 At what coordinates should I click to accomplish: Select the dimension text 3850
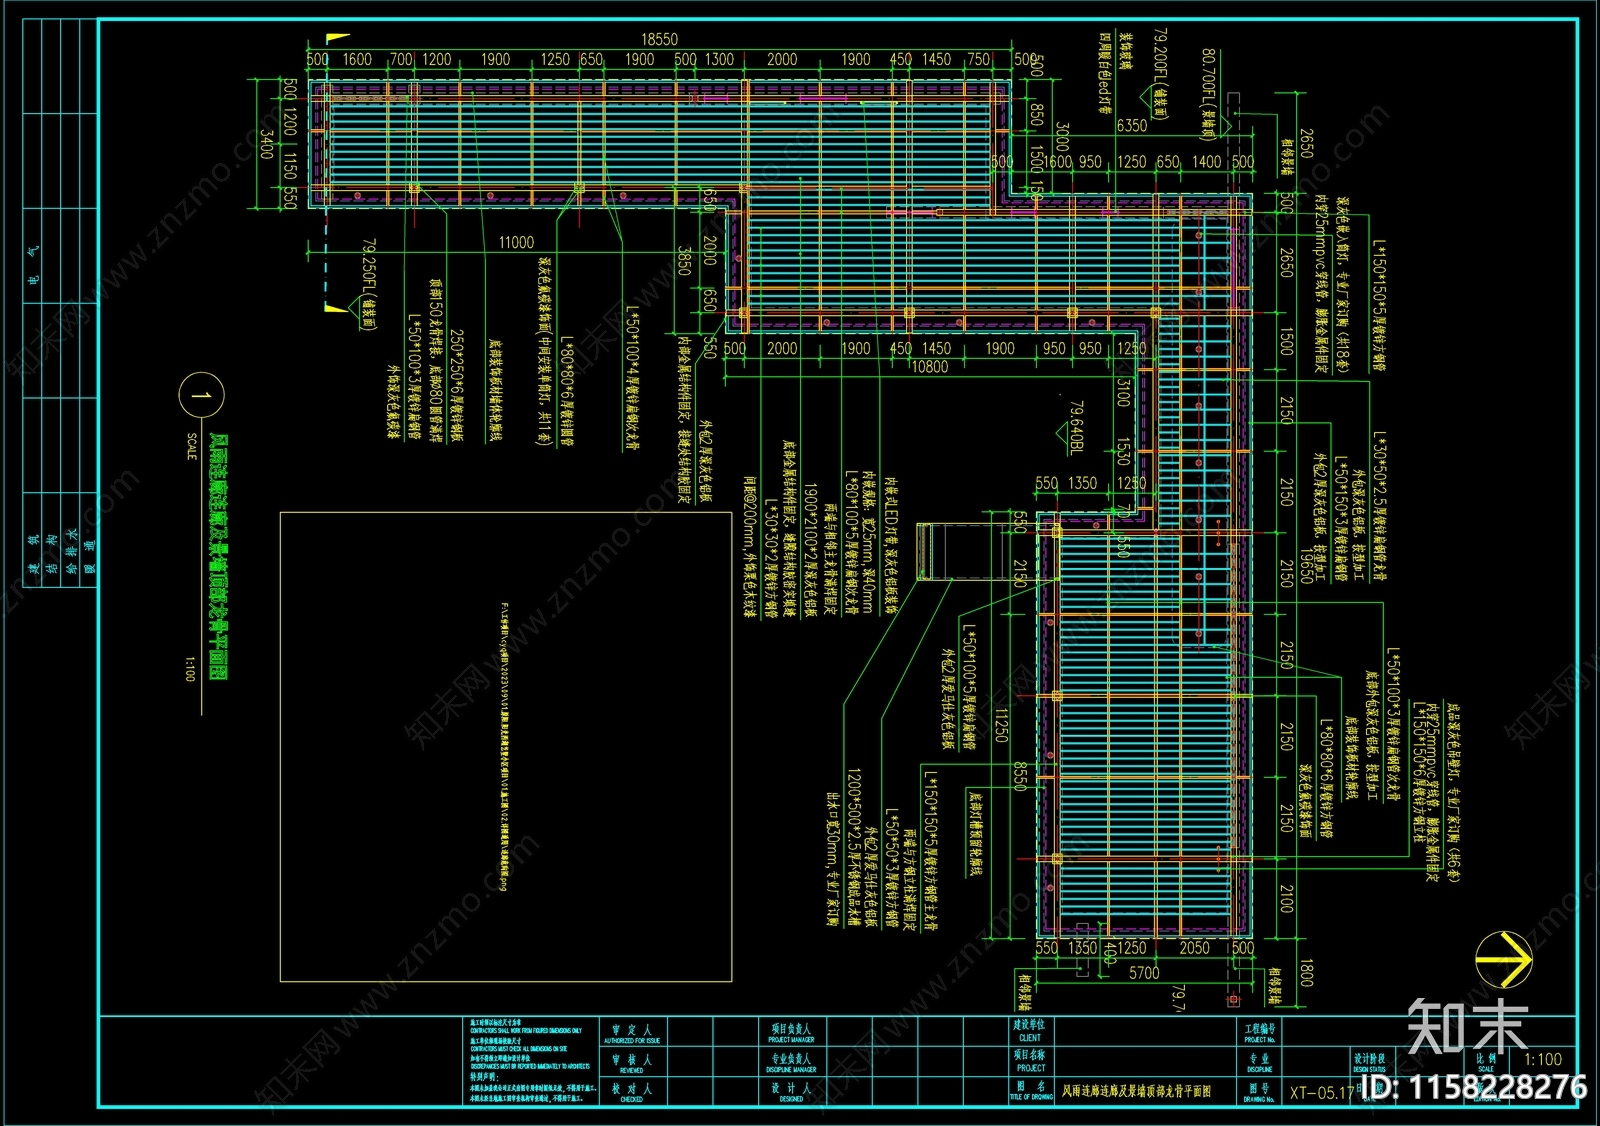(x=685, y=262)
